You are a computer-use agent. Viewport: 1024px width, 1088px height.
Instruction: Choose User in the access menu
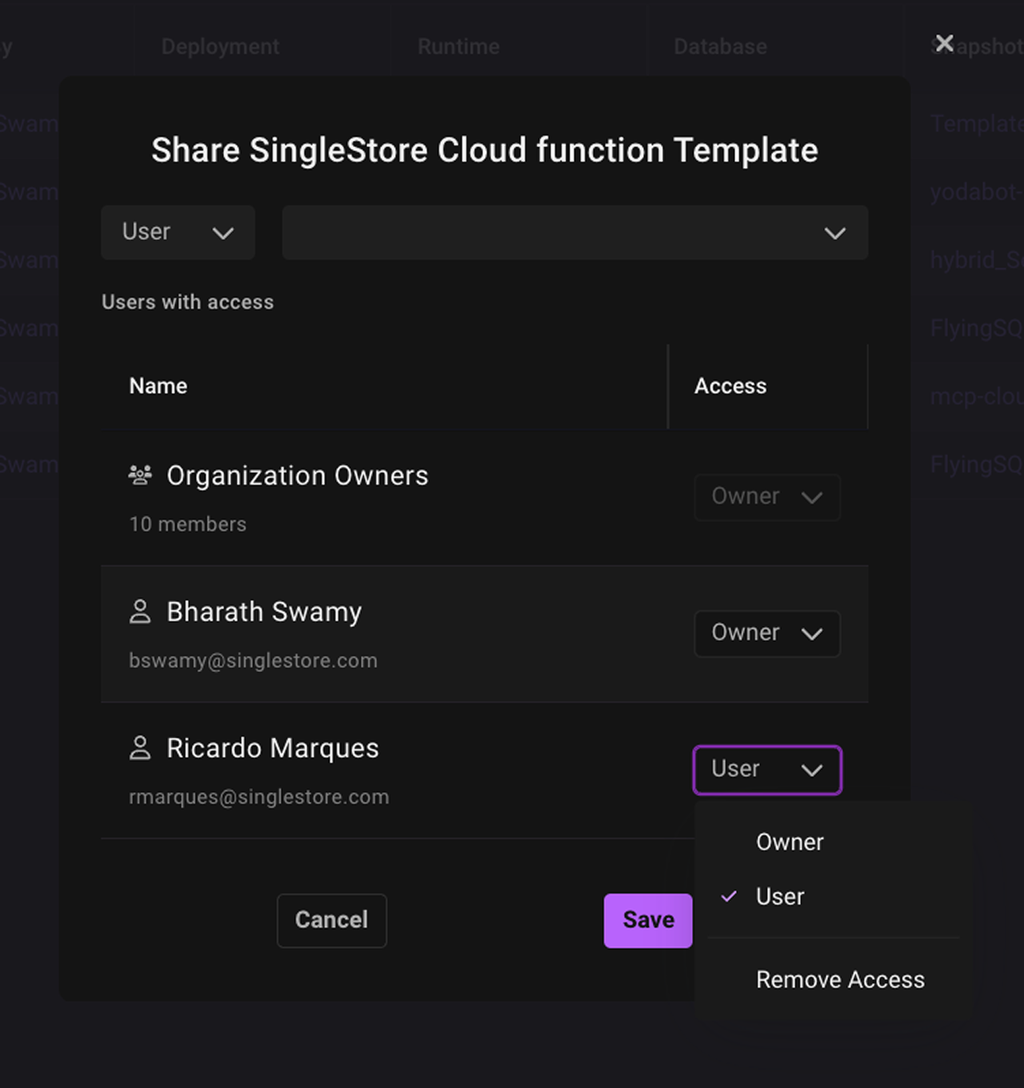pos(834,896)
